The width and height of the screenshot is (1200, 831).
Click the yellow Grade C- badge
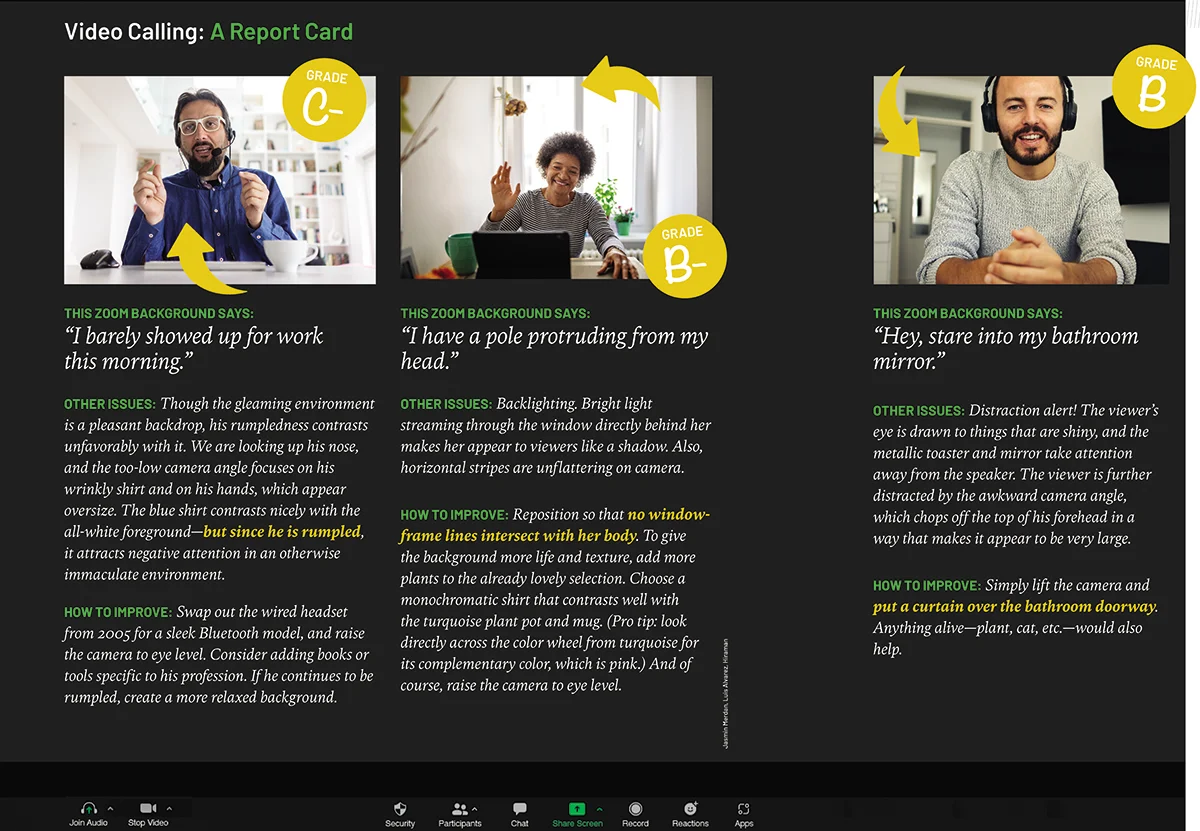click(324, 101)
